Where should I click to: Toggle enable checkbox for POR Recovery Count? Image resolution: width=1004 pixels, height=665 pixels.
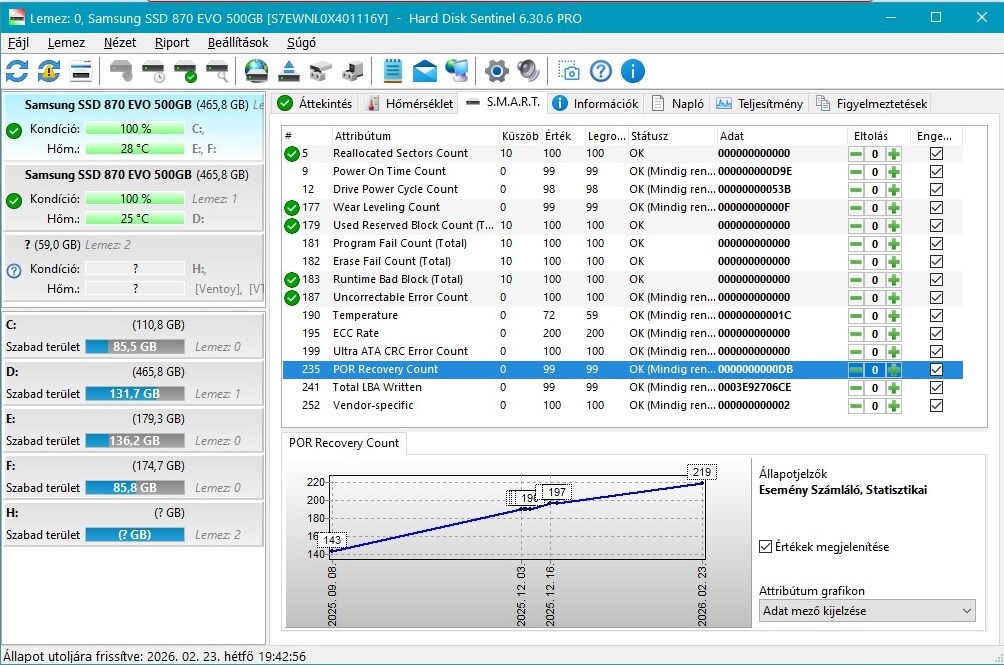click(x=936, y=369)
